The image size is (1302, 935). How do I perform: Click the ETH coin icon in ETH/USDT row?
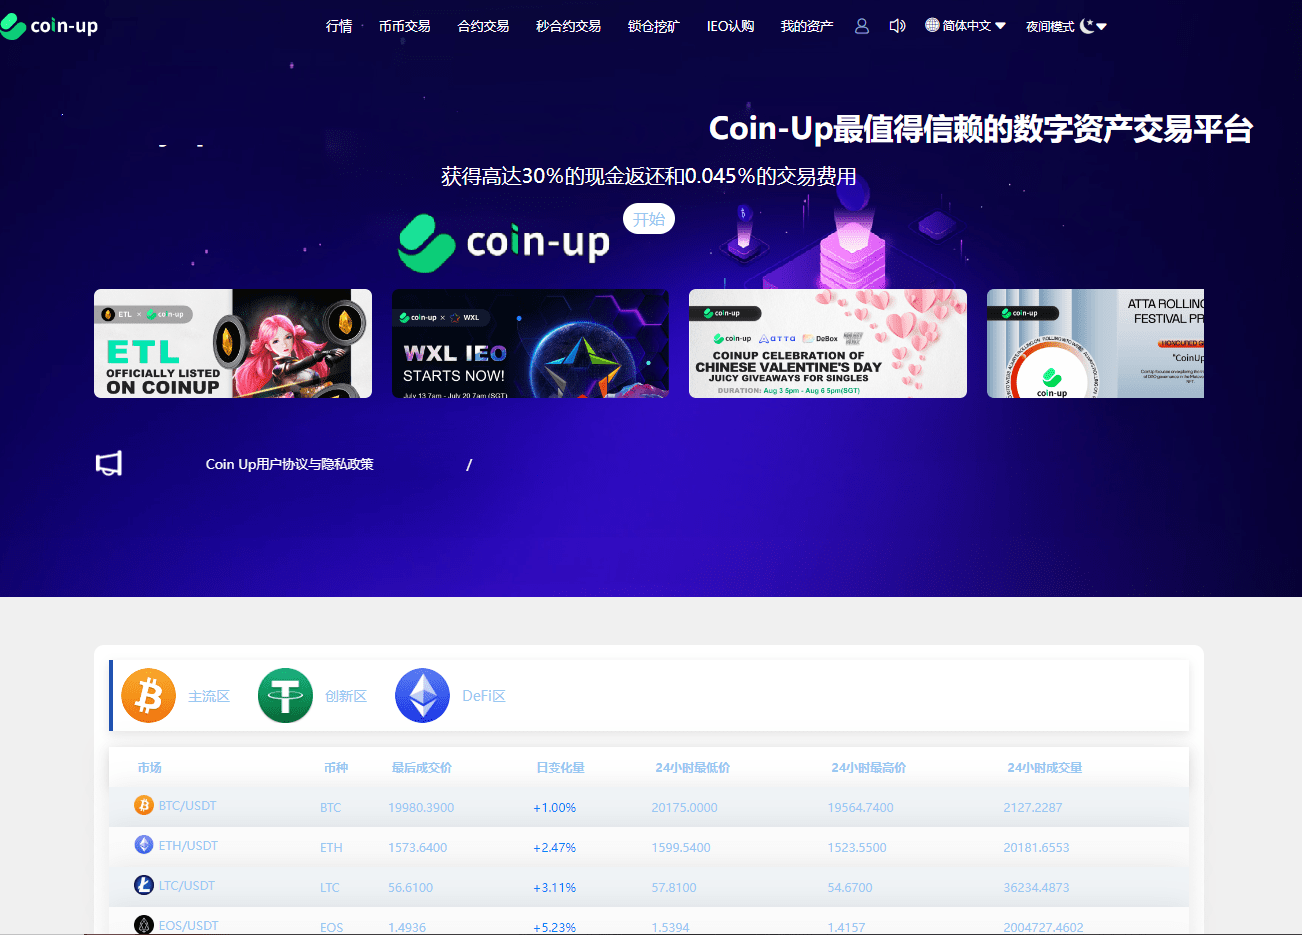tap(144, 845)
